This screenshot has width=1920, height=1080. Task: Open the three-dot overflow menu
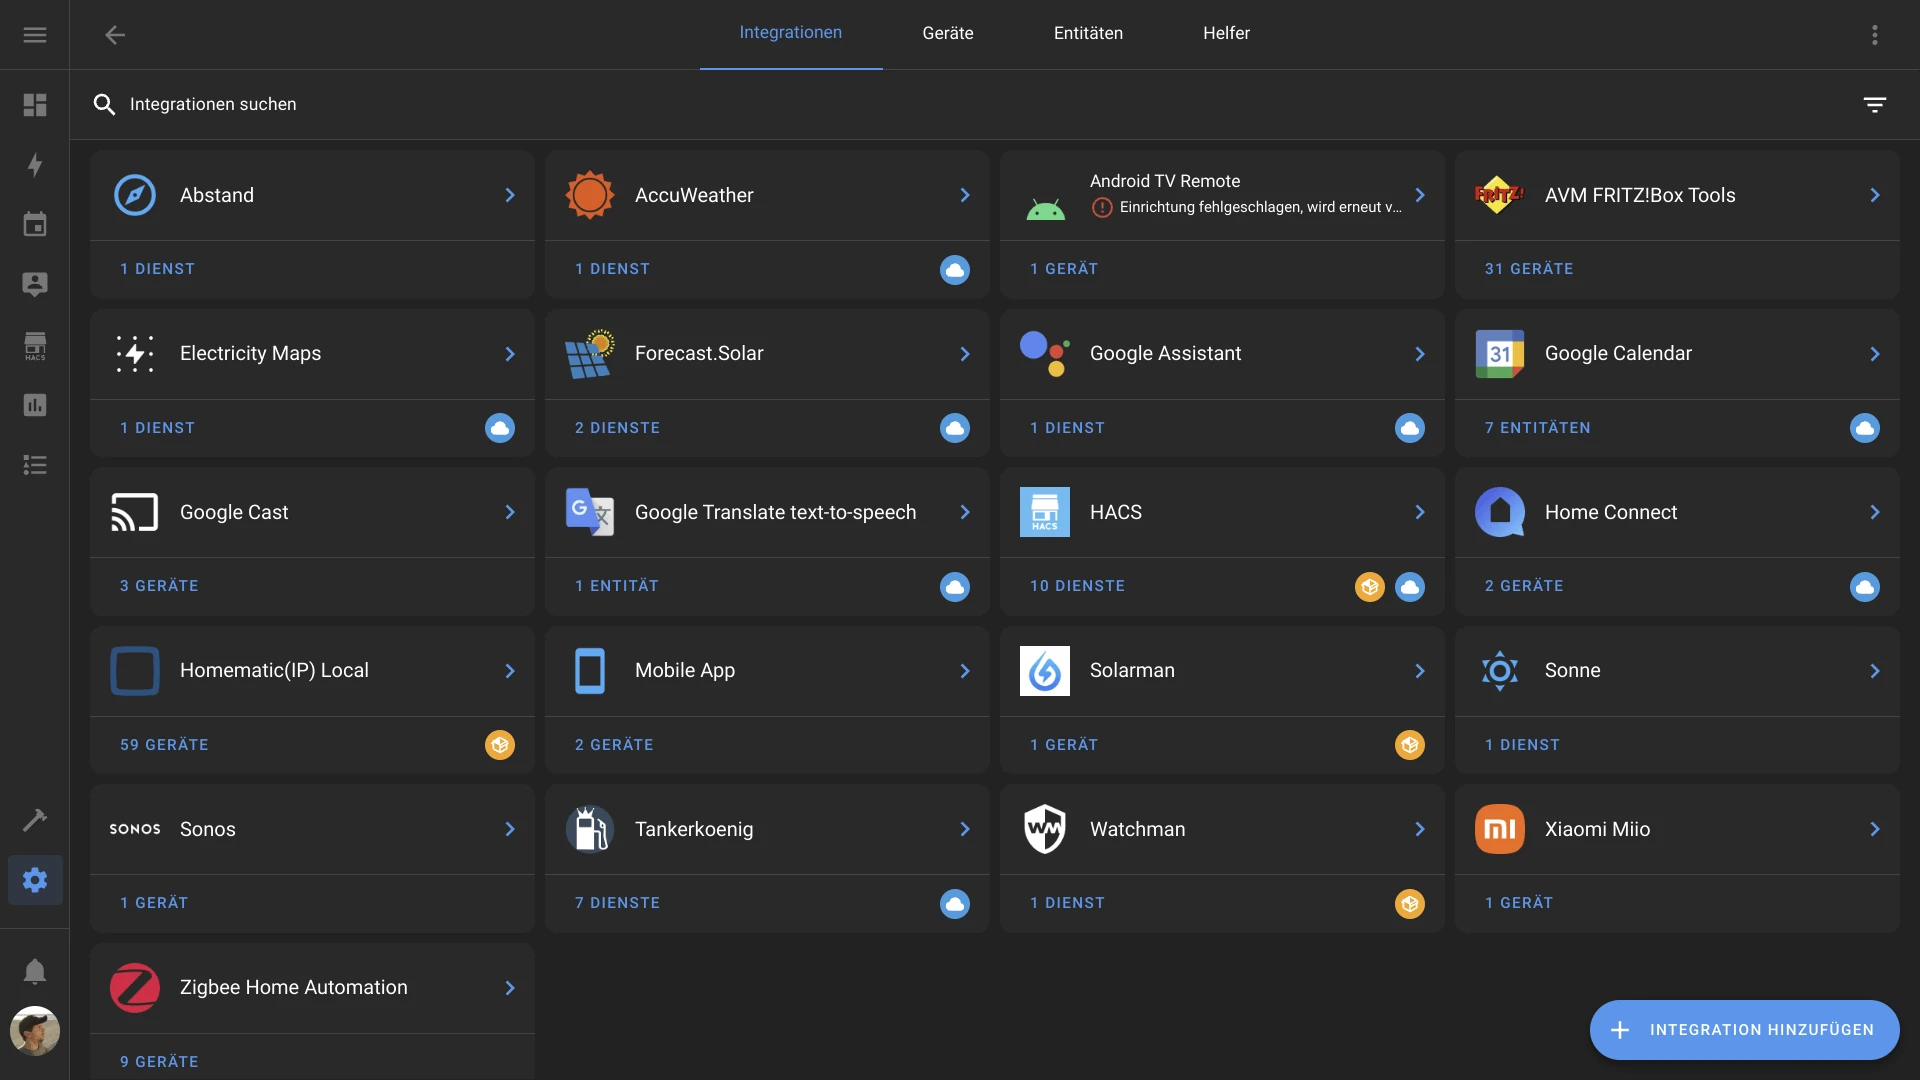coord(1875,35)
